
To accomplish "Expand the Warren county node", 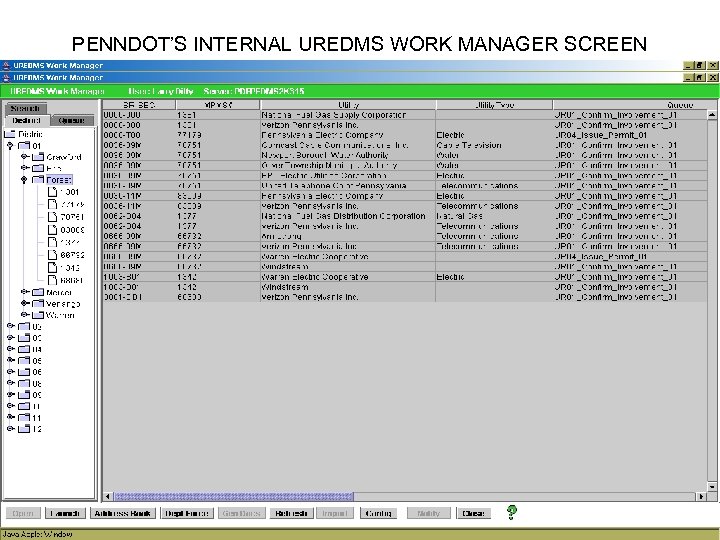I will point(25,315).
